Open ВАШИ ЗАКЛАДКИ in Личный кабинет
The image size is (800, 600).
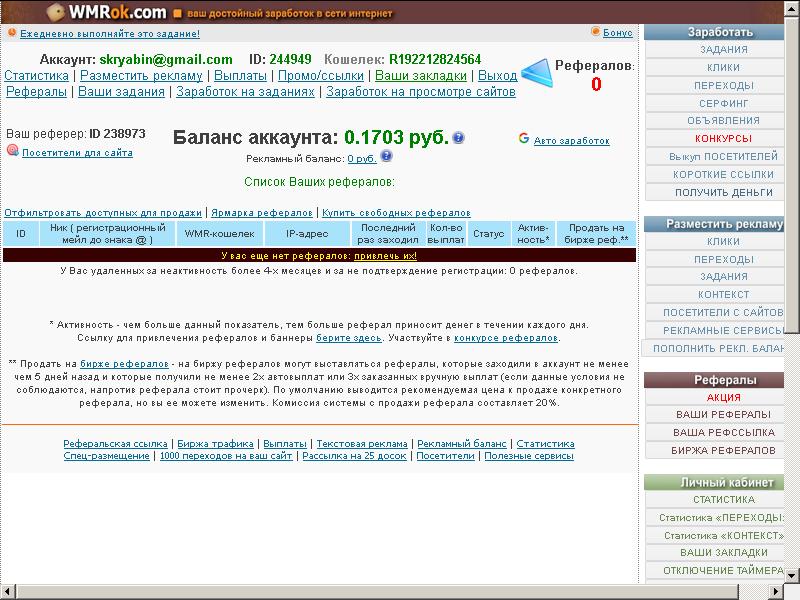[715, 553]
